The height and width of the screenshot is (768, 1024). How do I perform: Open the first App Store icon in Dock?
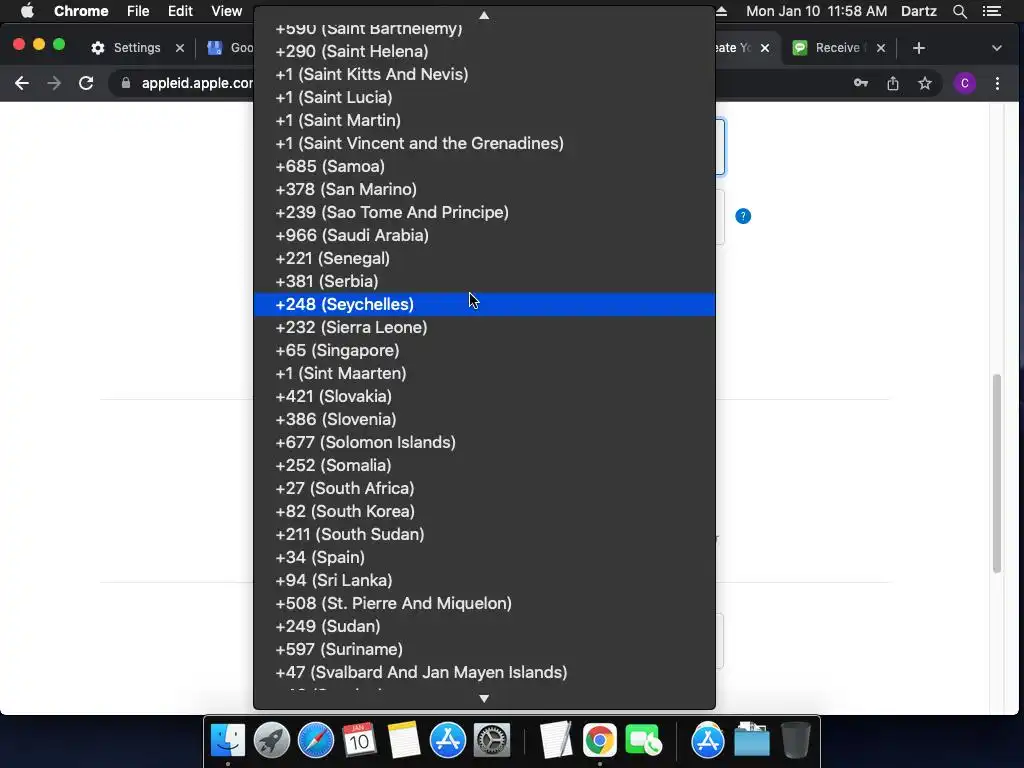click(447, 741)
